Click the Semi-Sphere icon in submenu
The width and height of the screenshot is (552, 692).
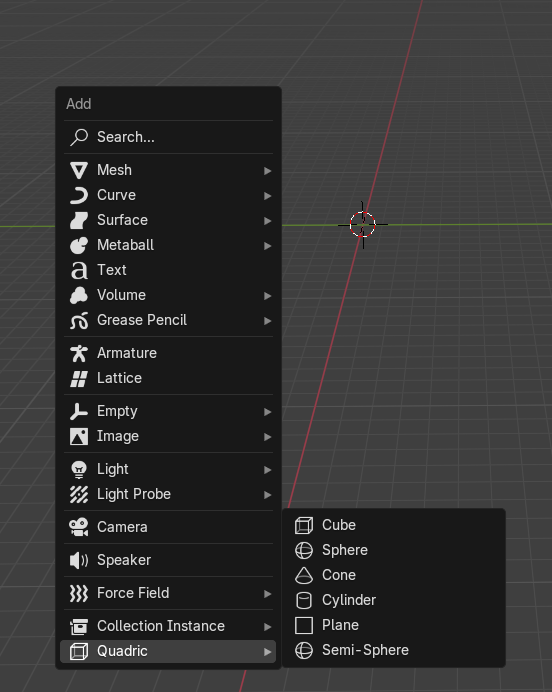coord(304,651)
